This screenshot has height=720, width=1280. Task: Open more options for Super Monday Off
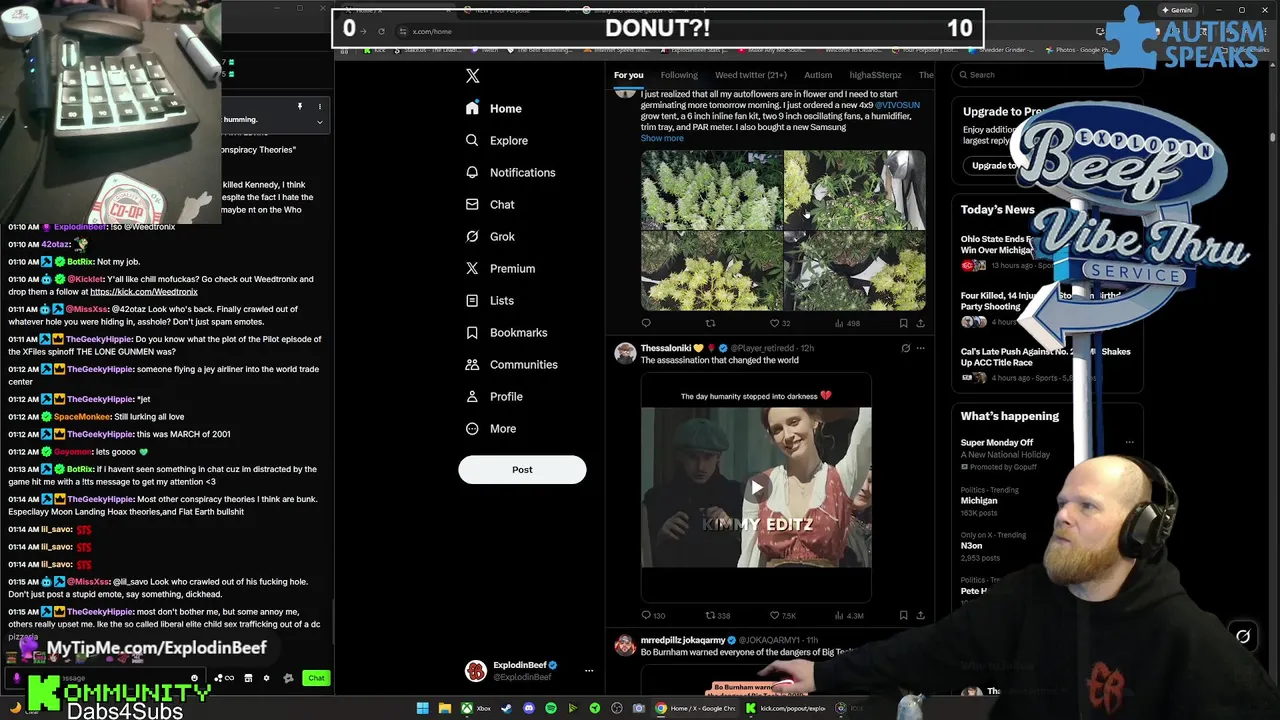tap(1129, 442)
